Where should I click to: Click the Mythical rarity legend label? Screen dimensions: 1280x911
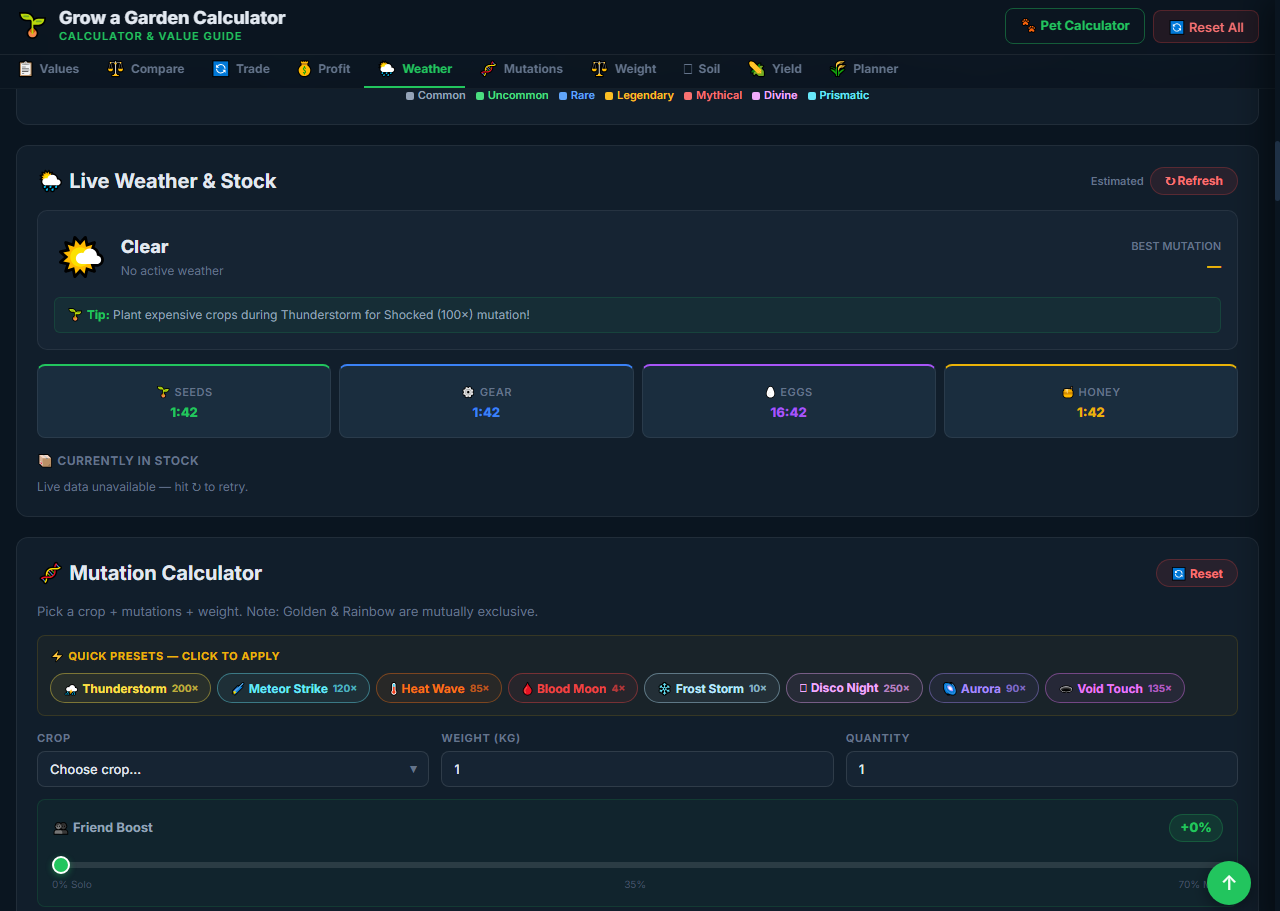[x=713, y=95]
